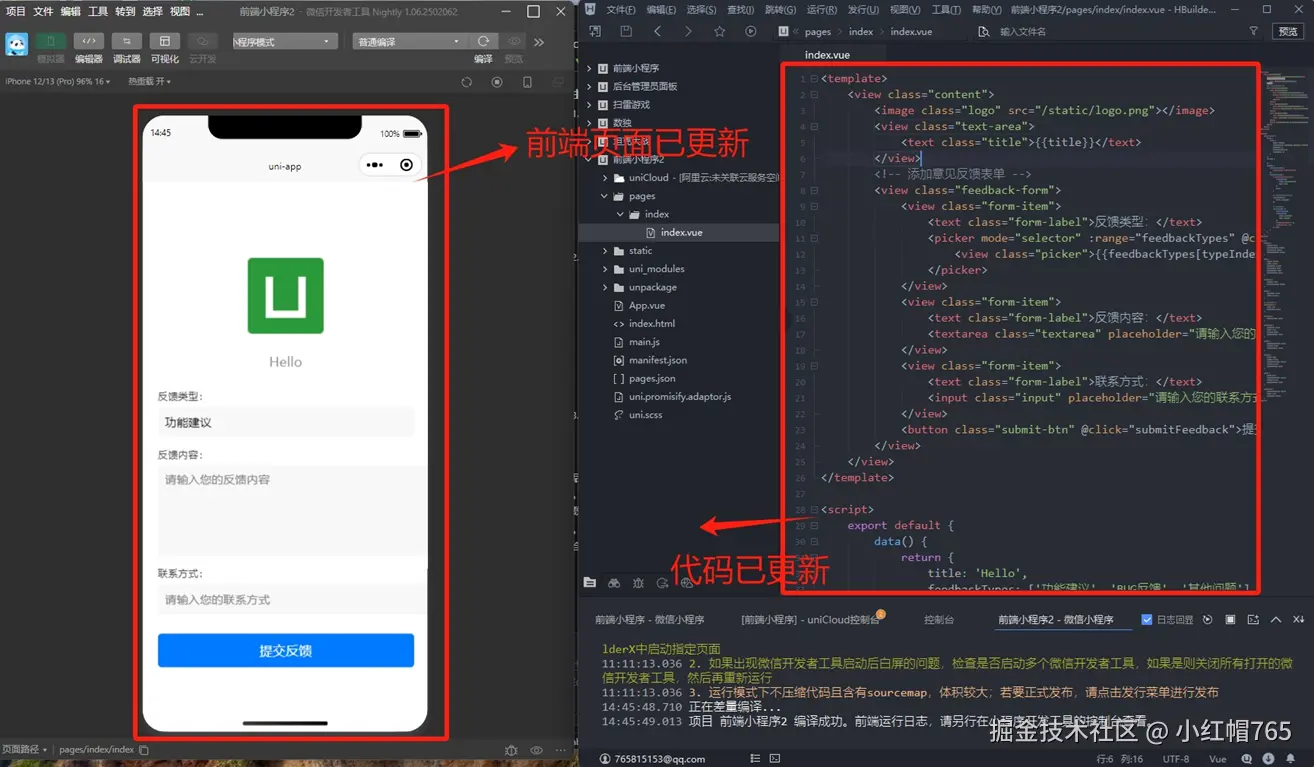Open pages.json in the project tree

coord(651,378)
